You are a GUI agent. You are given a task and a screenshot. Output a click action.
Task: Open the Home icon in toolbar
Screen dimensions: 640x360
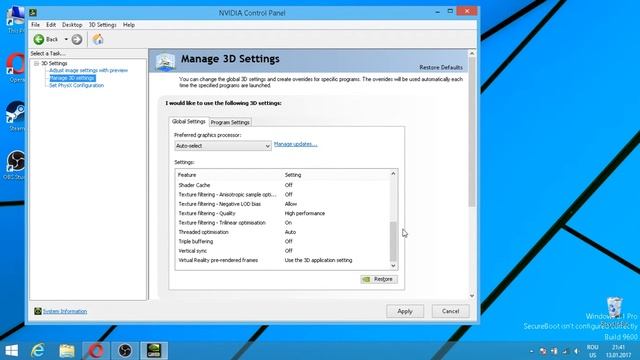(x=98, y=39)
